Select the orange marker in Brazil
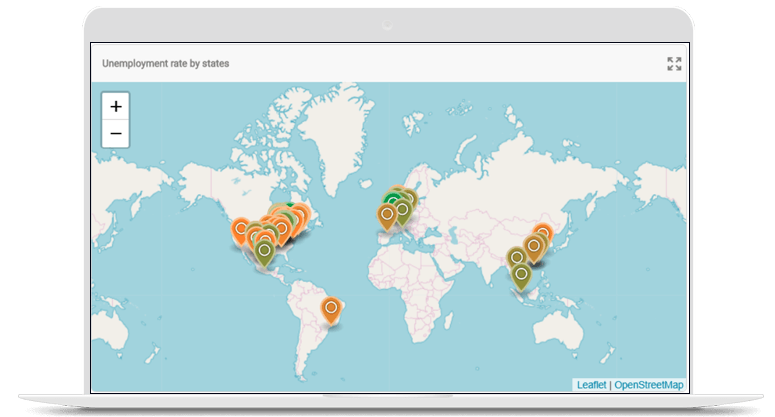Screen dimensions: 775x417 331,311
